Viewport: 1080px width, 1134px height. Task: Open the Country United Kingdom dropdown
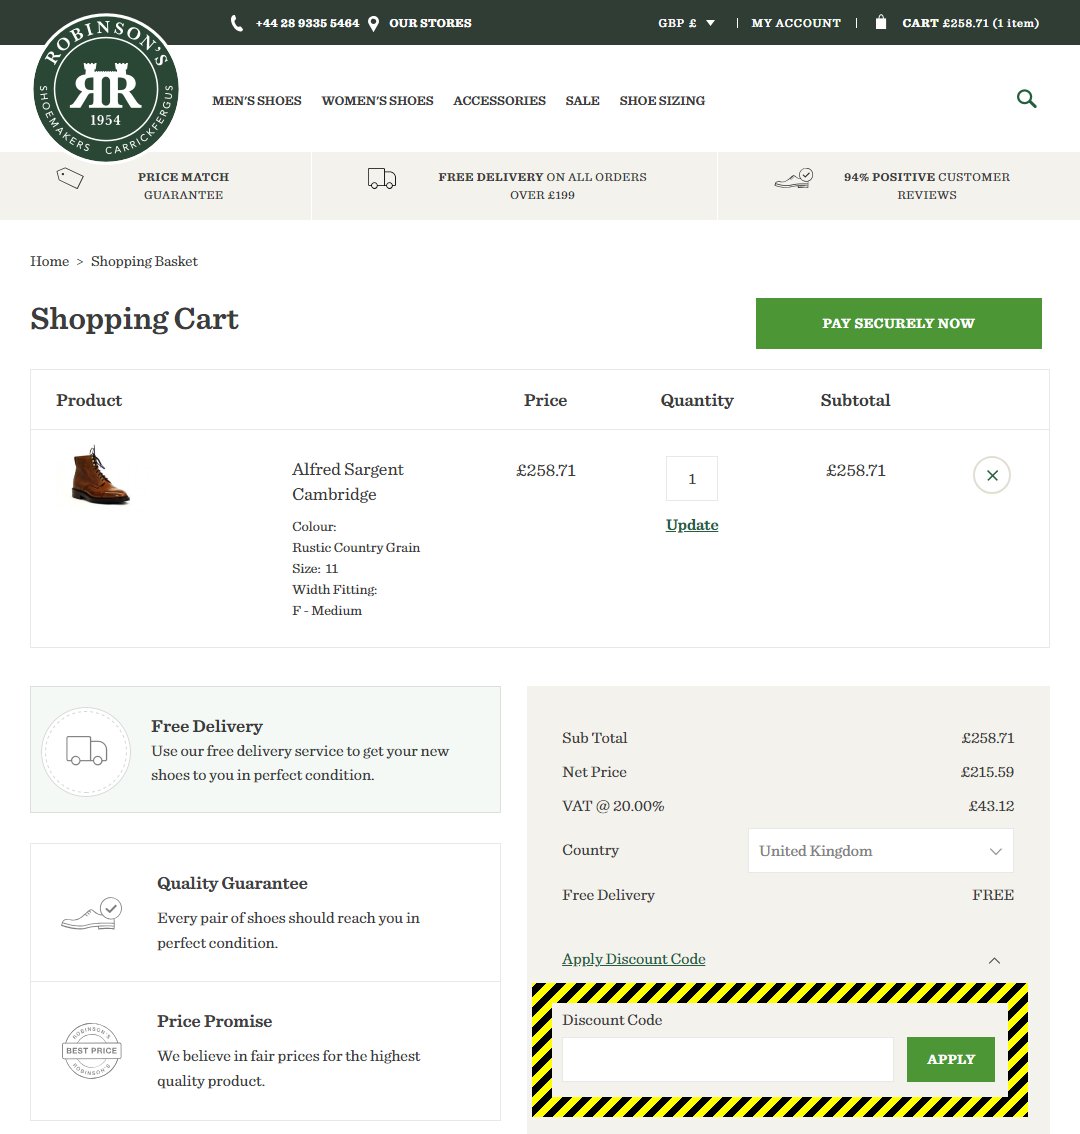click(x=880, y=850)
